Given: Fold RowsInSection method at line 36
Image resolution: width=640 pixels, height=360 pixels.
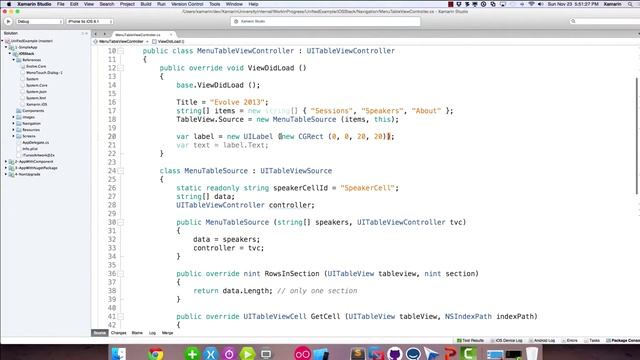Looking at the screenshot, I should pyautogui.click(x=121, y=274).
